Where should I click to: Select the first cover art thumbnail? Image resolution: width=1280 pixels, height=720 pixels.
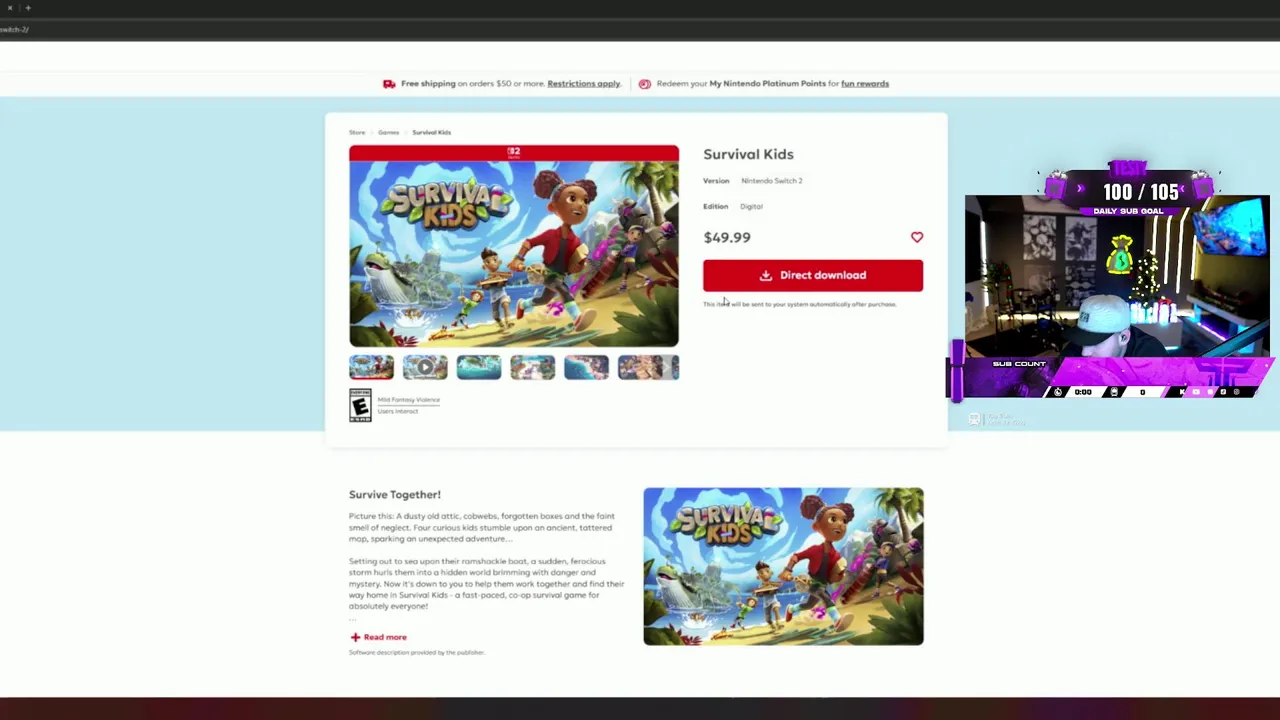click(x=371, y=368)
